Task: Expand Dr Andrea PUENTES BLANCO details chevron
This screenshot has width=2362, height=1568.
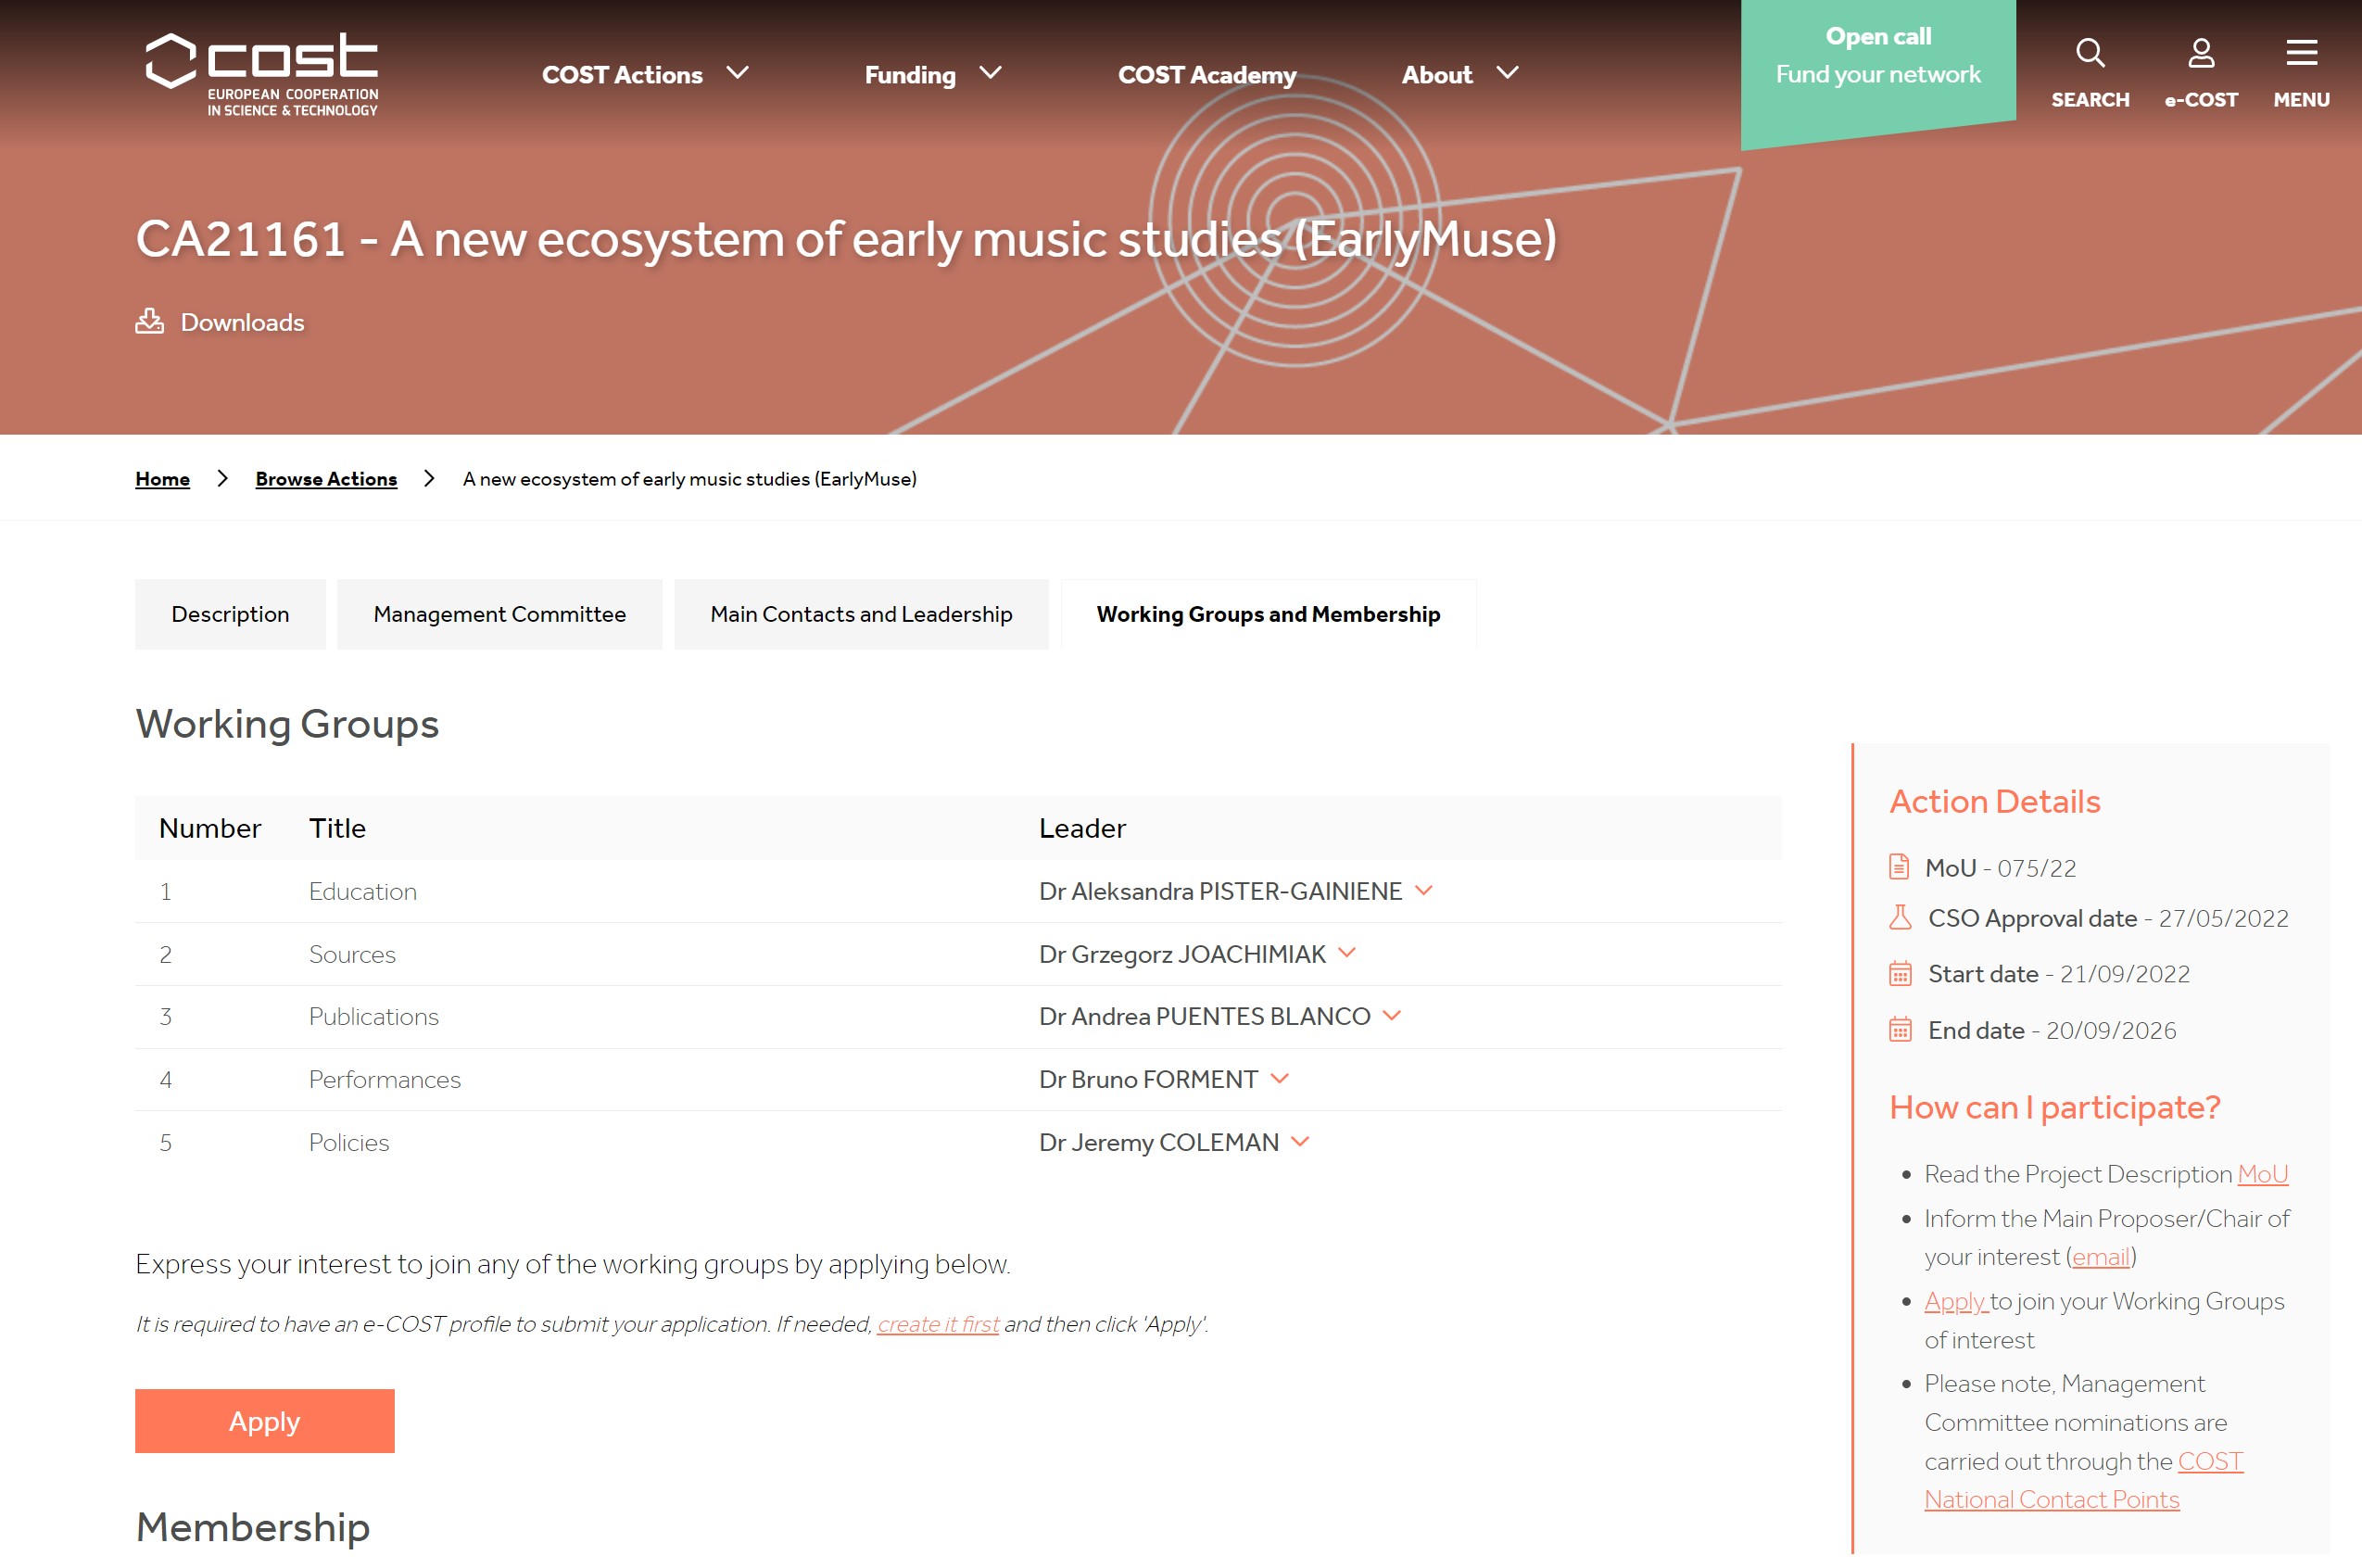Action: (x=1392, y=1015)
